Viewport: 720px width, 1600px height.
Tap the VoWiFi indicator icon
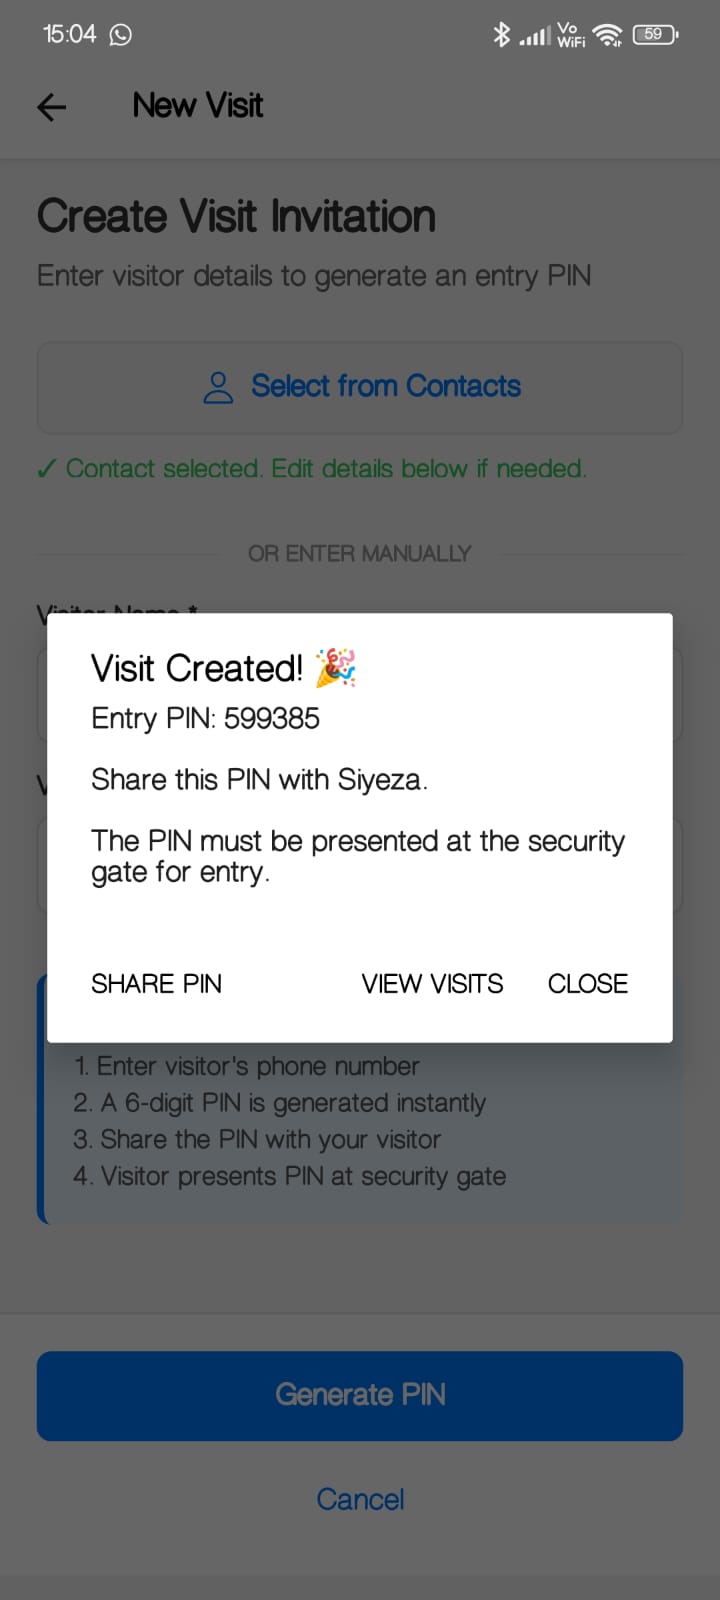tap(570, 33)
